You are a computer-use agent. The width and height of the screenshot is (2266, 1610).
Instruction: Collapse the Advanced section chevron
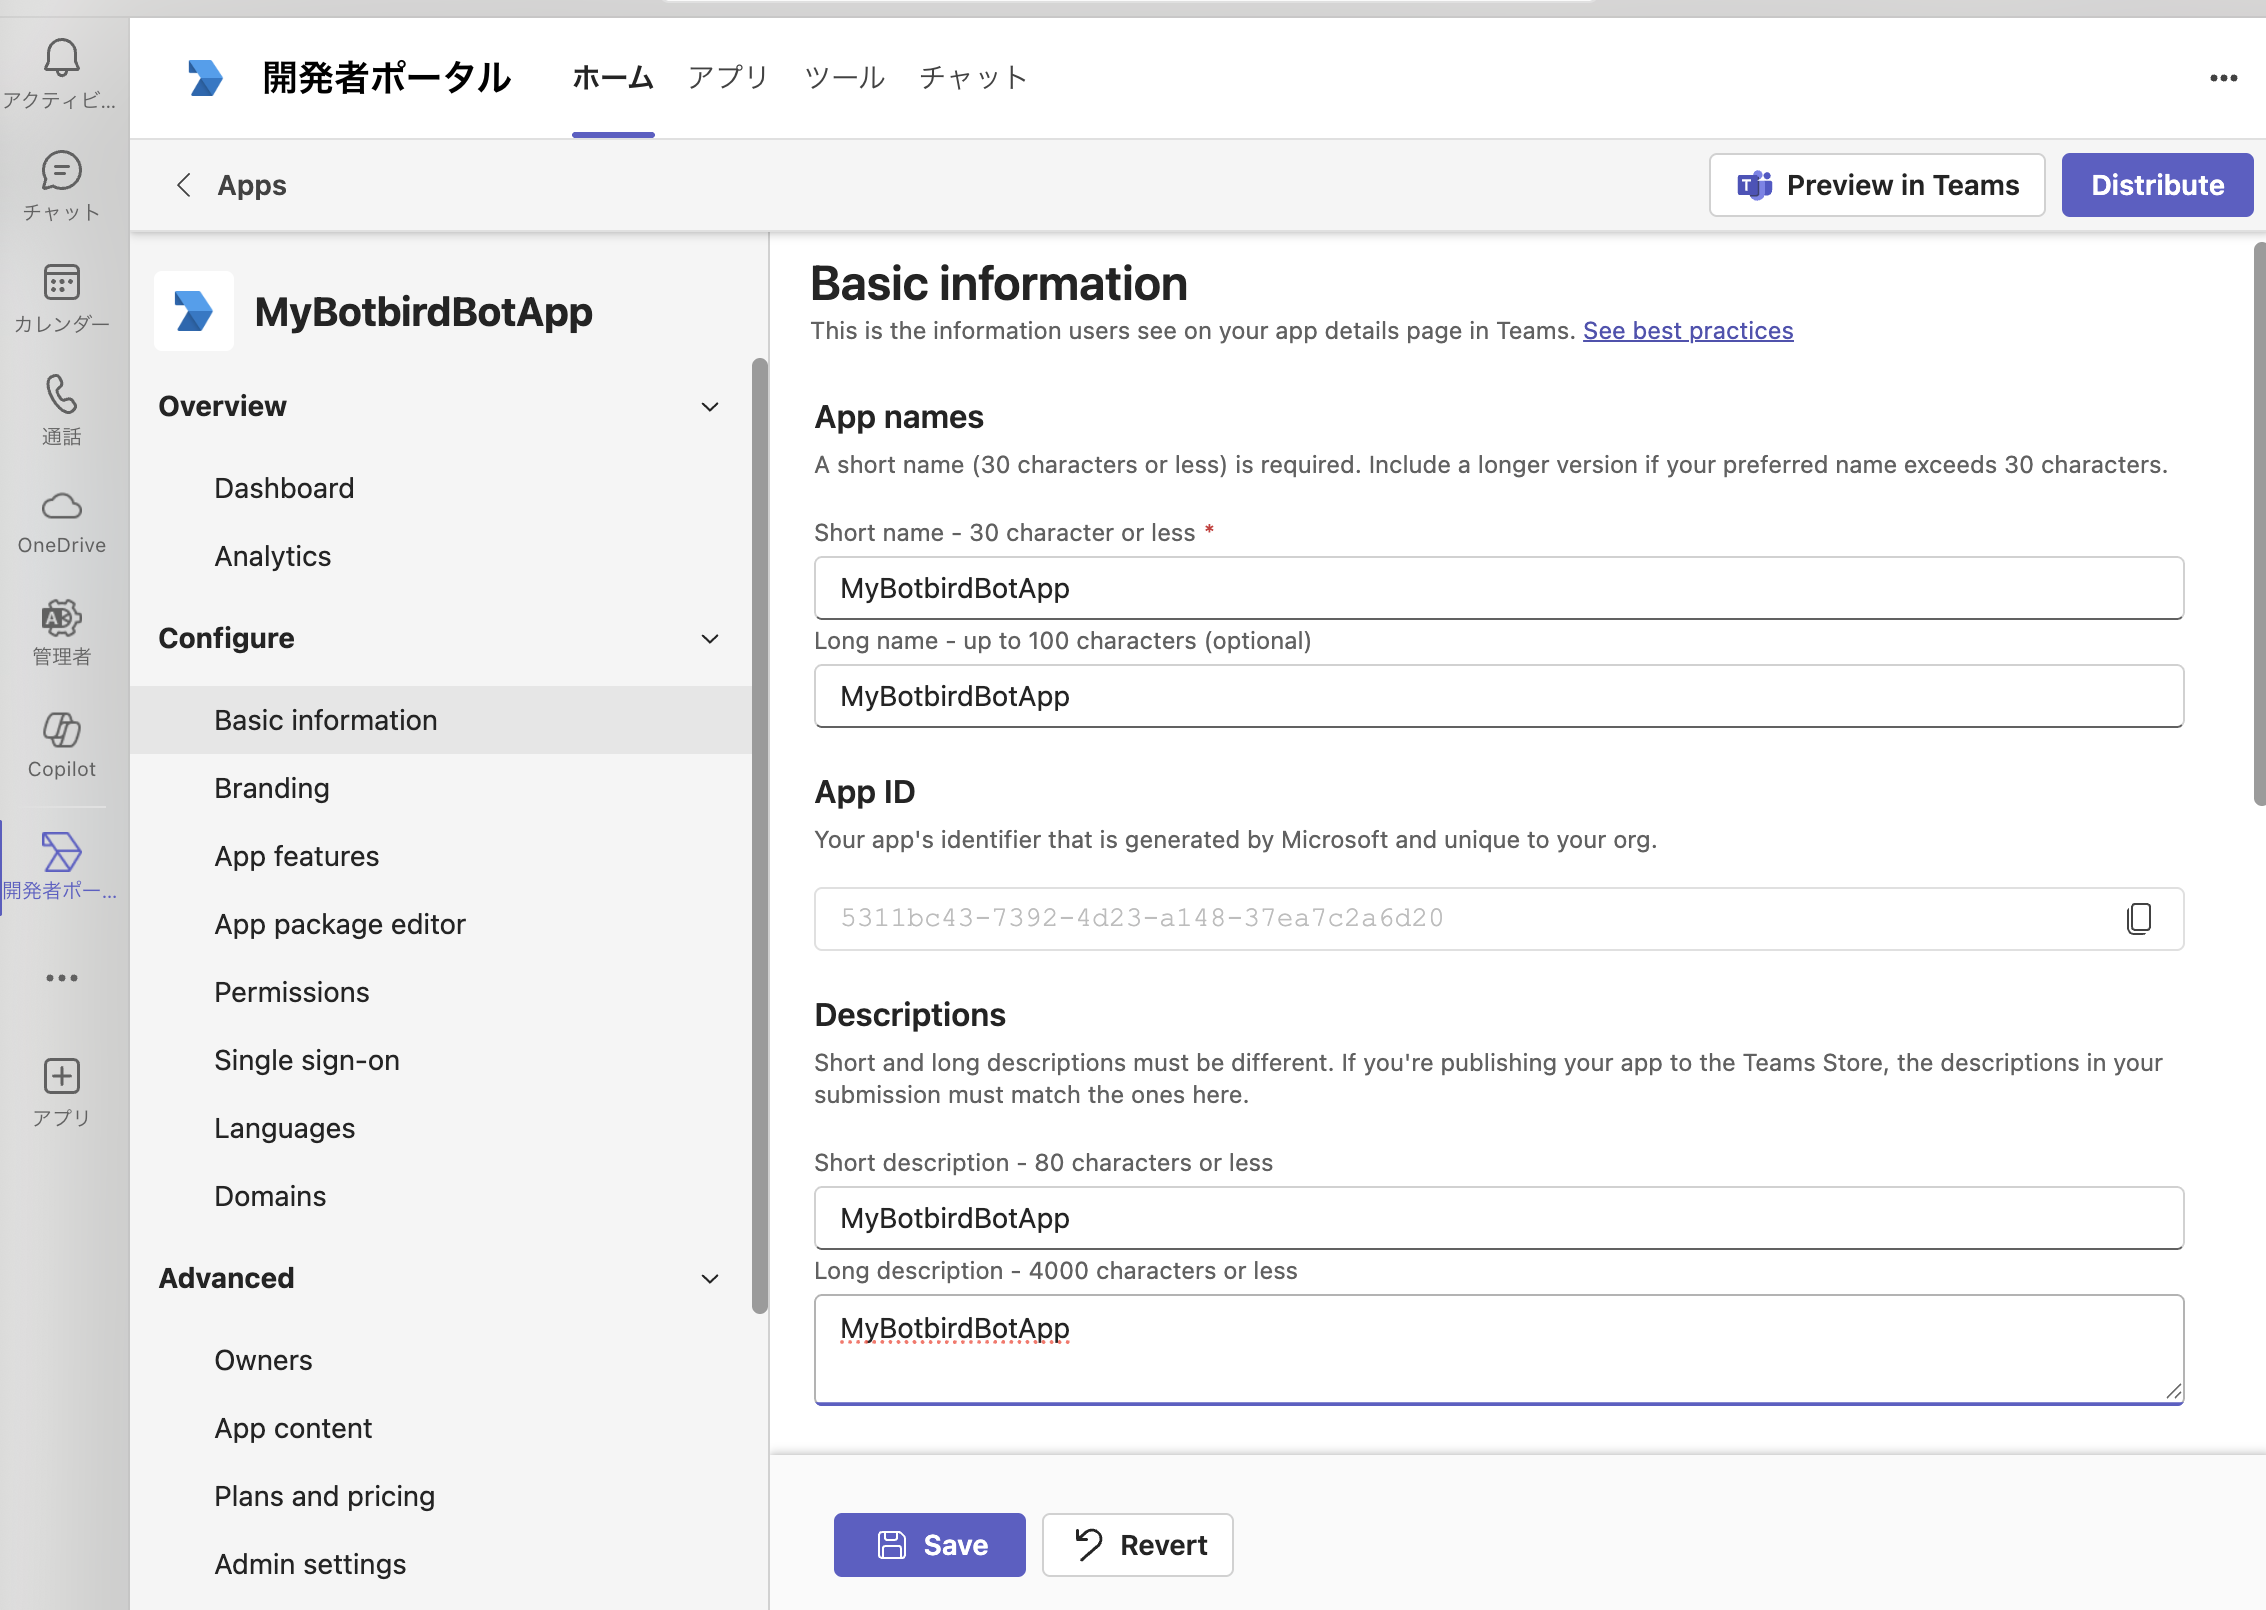click(x=709, y=1279)
